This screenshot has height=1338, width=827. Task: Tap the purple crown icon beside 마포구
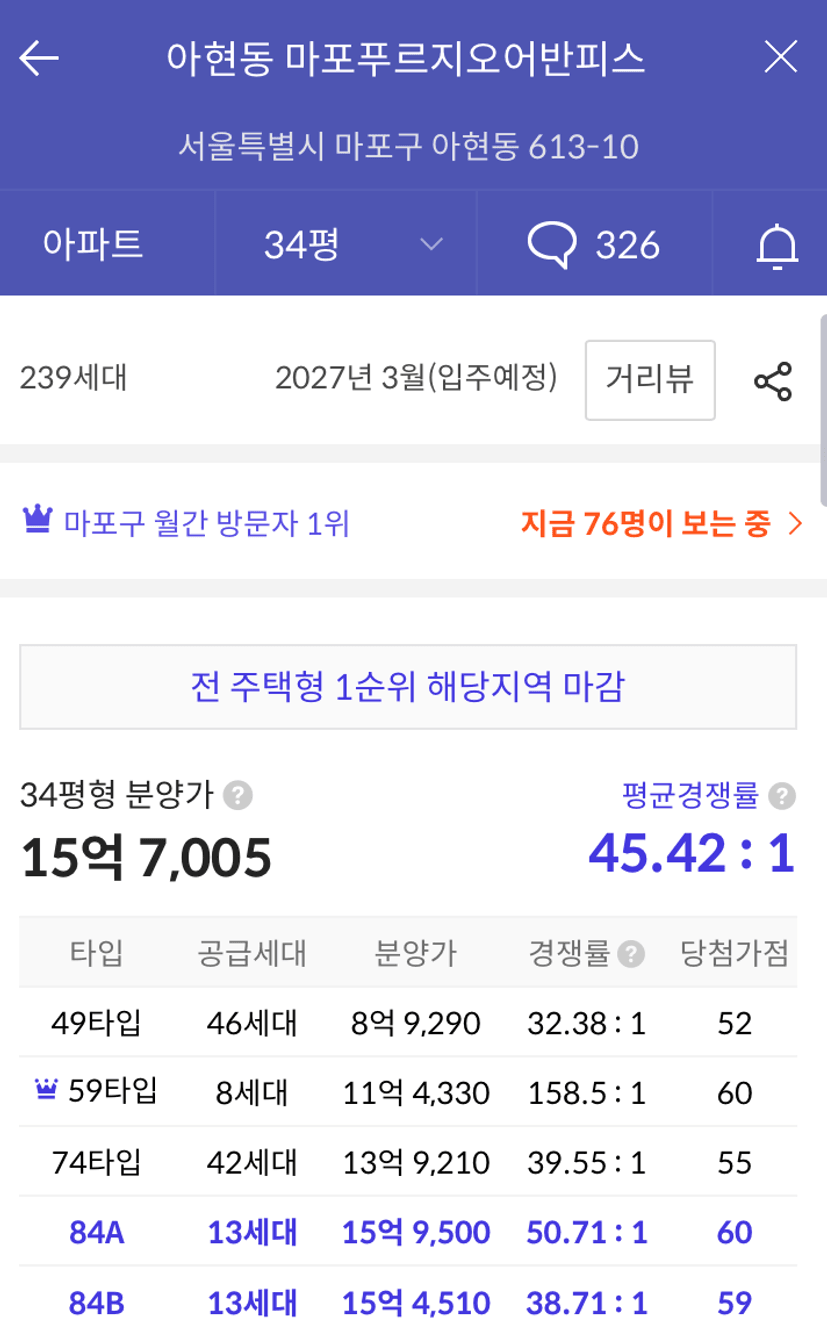[x=37, y=519]
